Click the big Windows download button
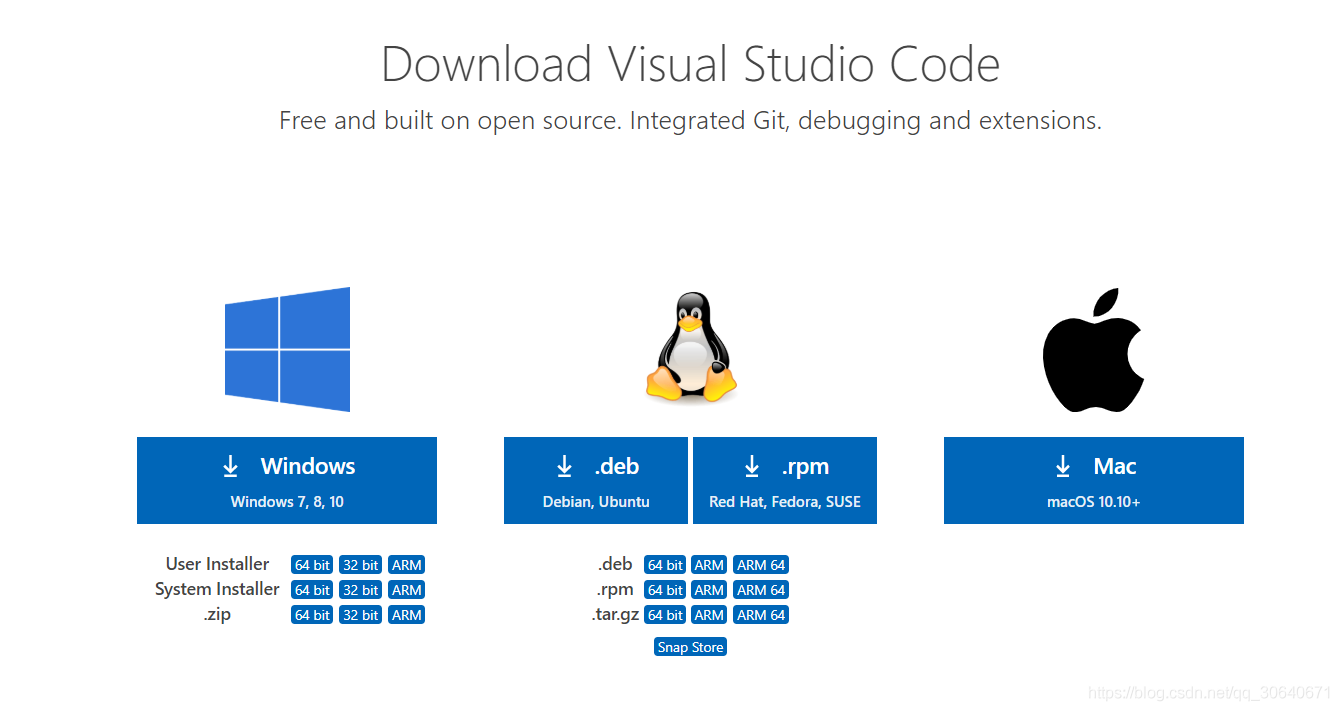The width and height of the screenshot is (1339, 711). (287, 480)
